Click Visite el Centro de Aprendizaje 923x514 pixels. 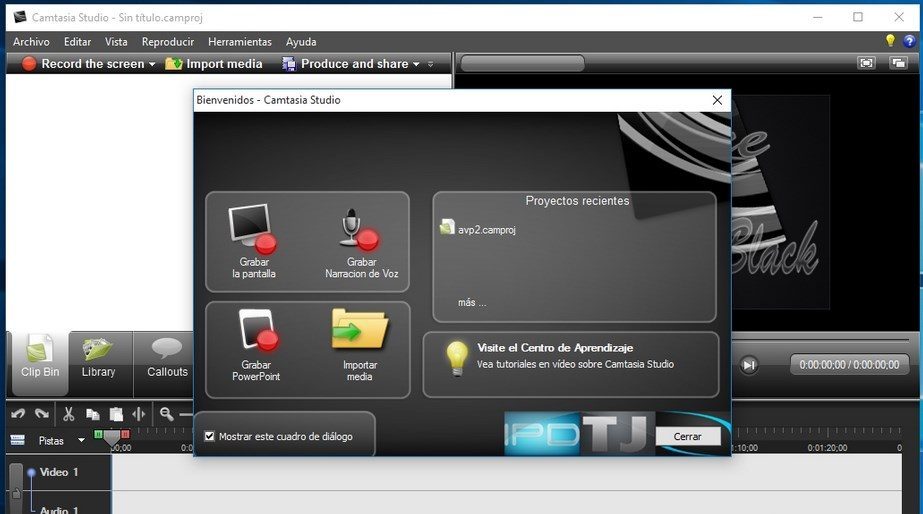pyautogui.click(x=555, y=348)
